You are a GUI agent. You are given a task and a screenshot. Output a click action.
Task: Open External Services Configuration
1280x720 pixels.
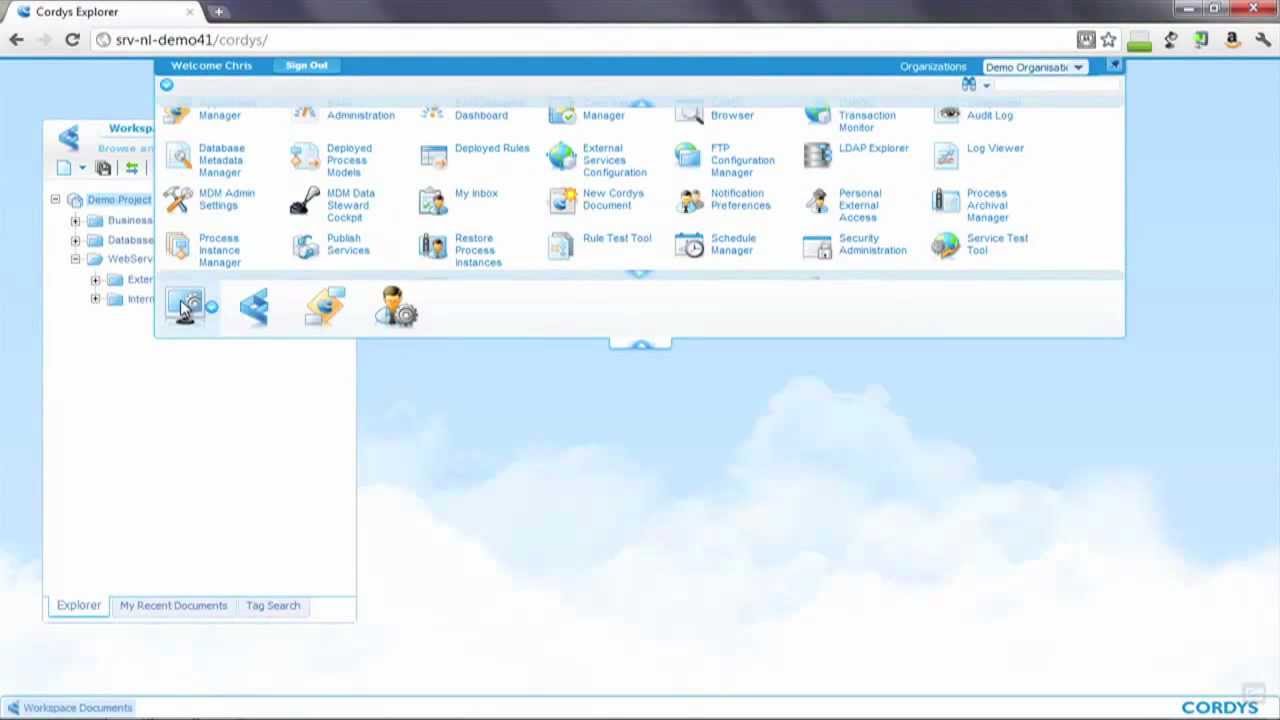pyautogui.click(x=562, y=156)
